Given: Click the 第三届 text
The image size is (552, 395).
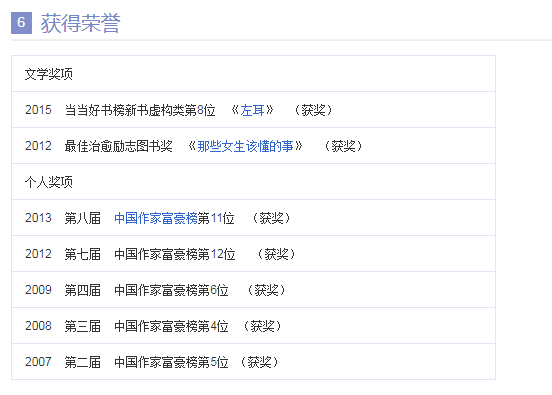Looking at the screenshot, I should [83, 326].
